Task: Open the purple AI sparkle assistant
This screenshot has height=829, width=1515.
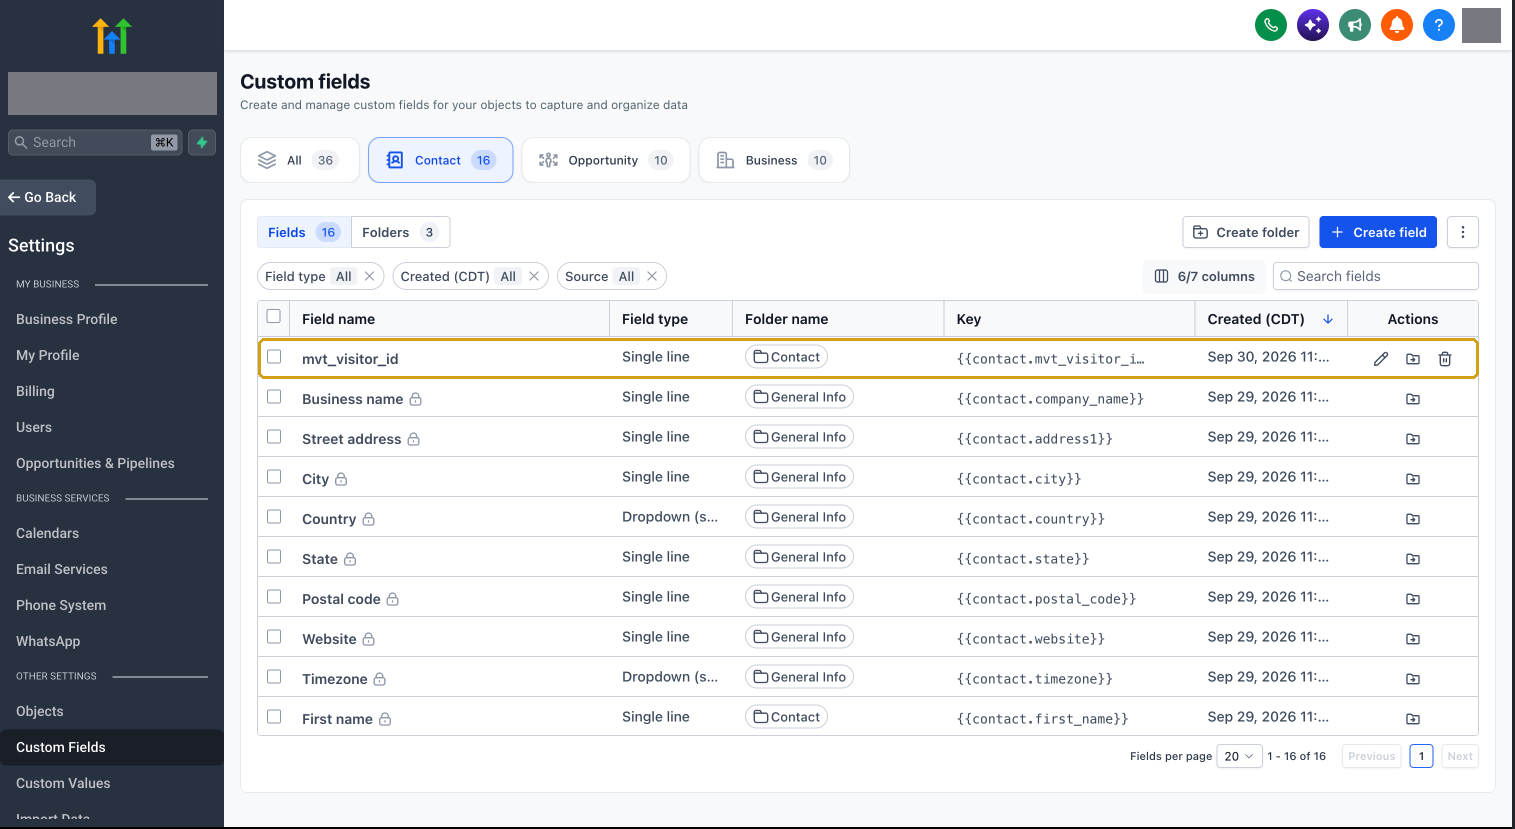Action: [1313, 25]
